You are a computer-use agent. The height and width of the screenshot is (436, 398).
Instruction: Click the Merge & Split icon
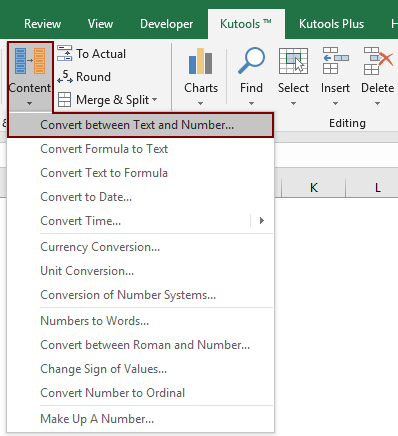(x=64, y=99)
